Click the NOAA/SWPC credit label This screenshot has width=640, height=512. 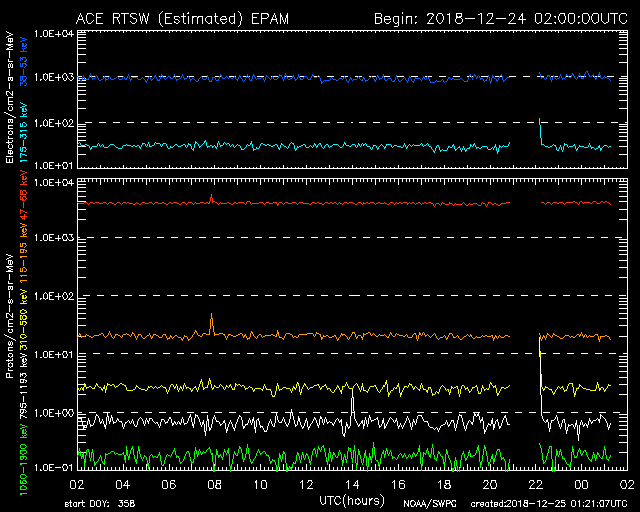point(426,503)
